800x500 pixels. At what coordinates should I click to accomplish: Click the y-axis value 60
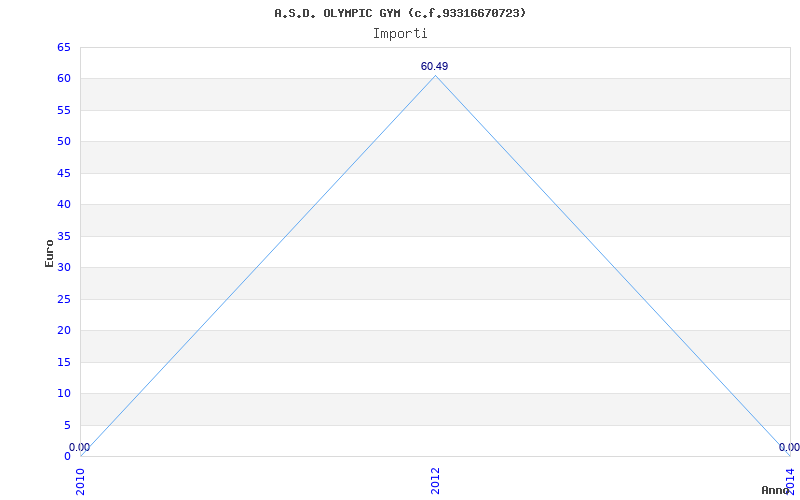tap(64, 79)
